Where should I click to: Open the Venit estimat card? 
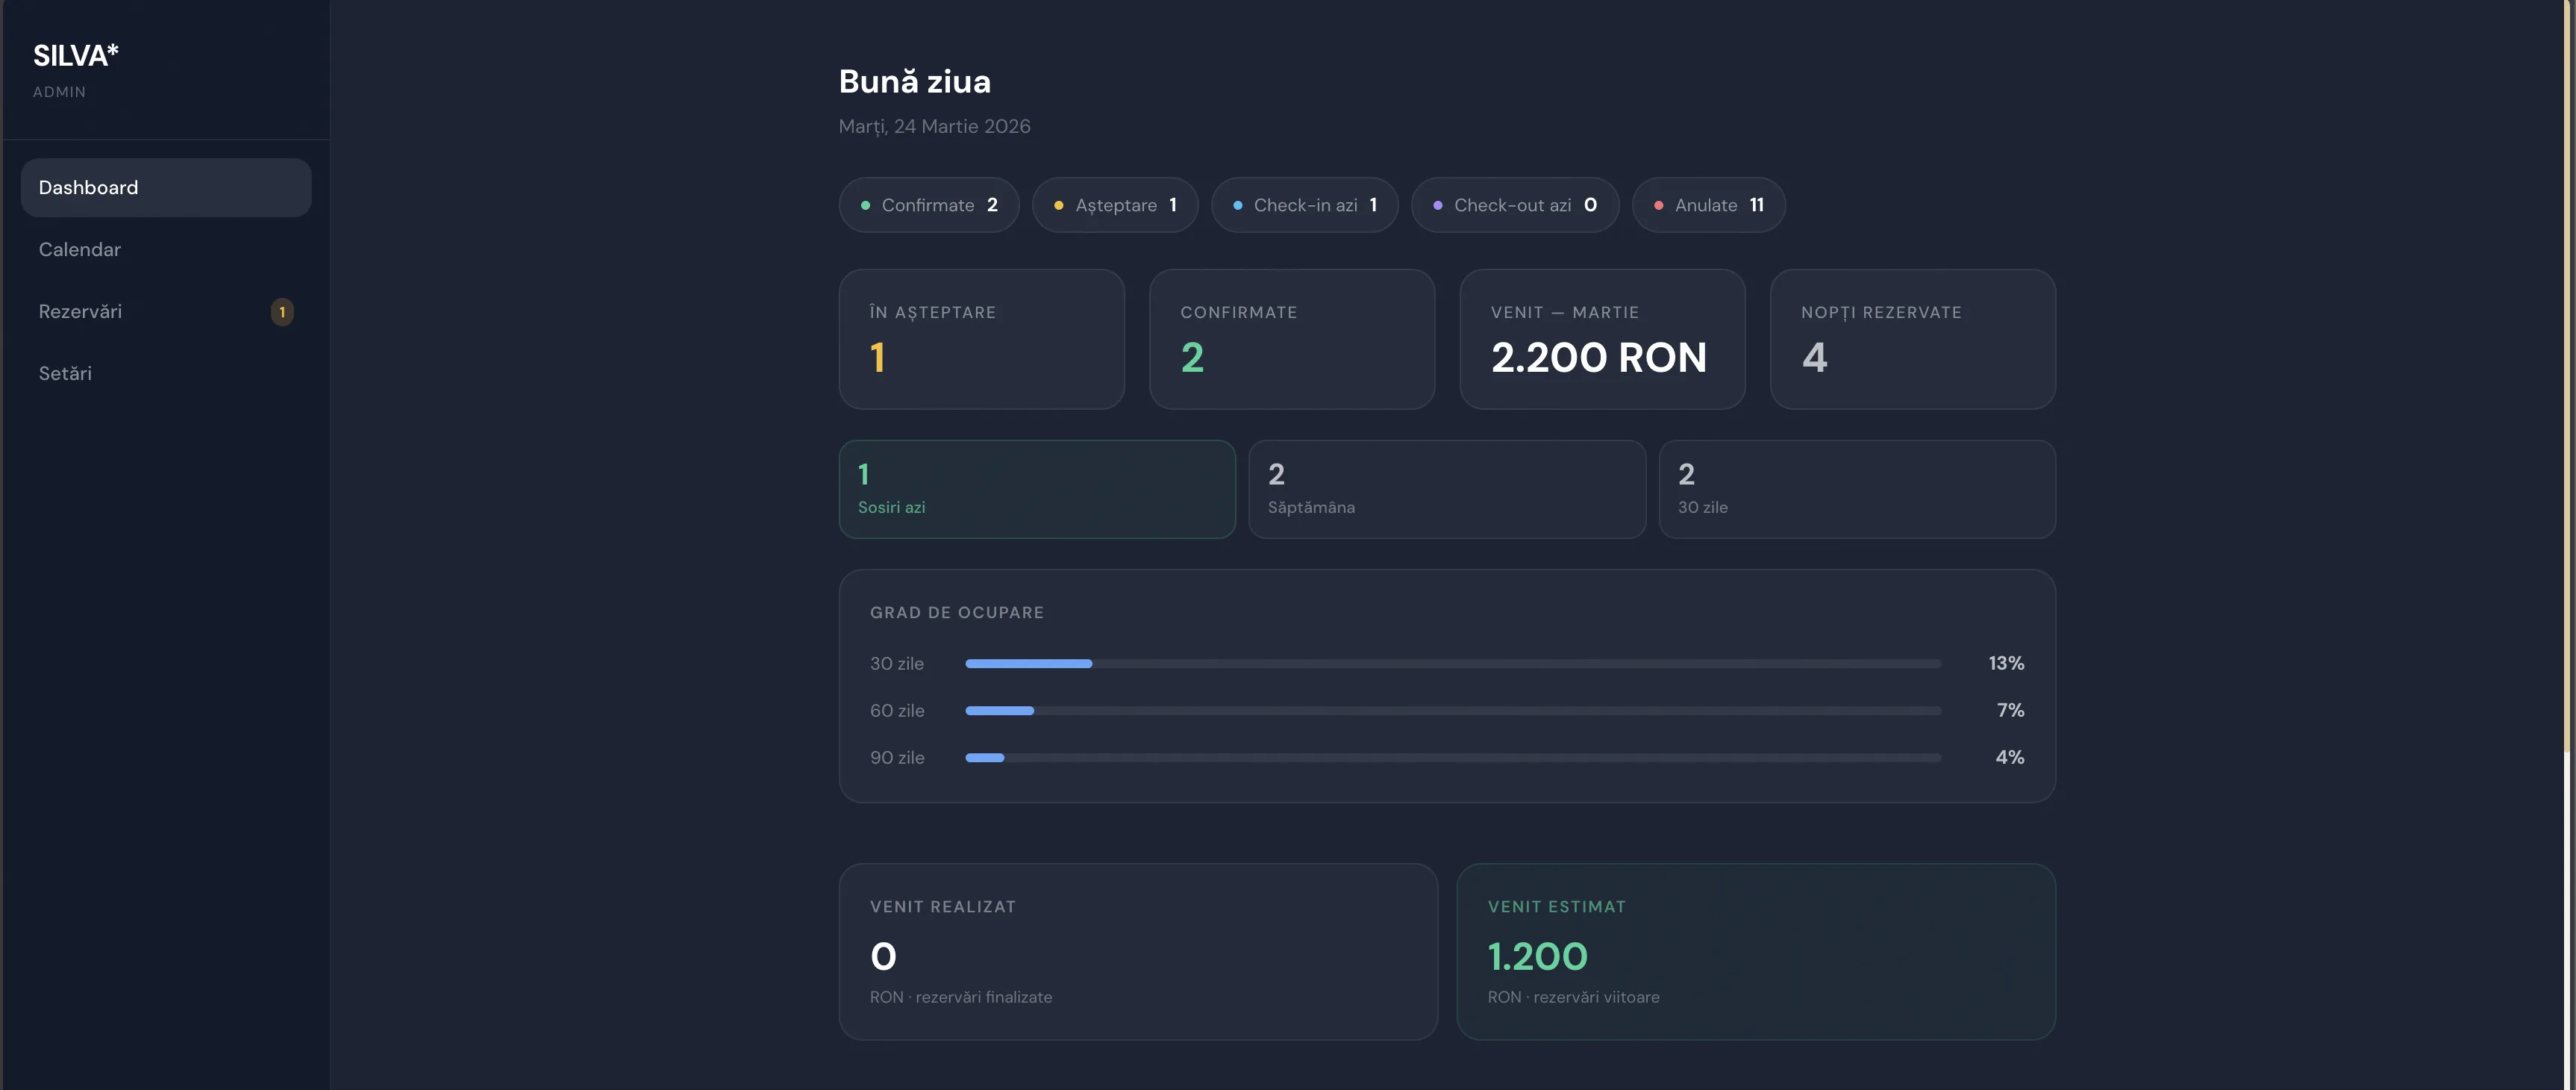coord(1756,952)
